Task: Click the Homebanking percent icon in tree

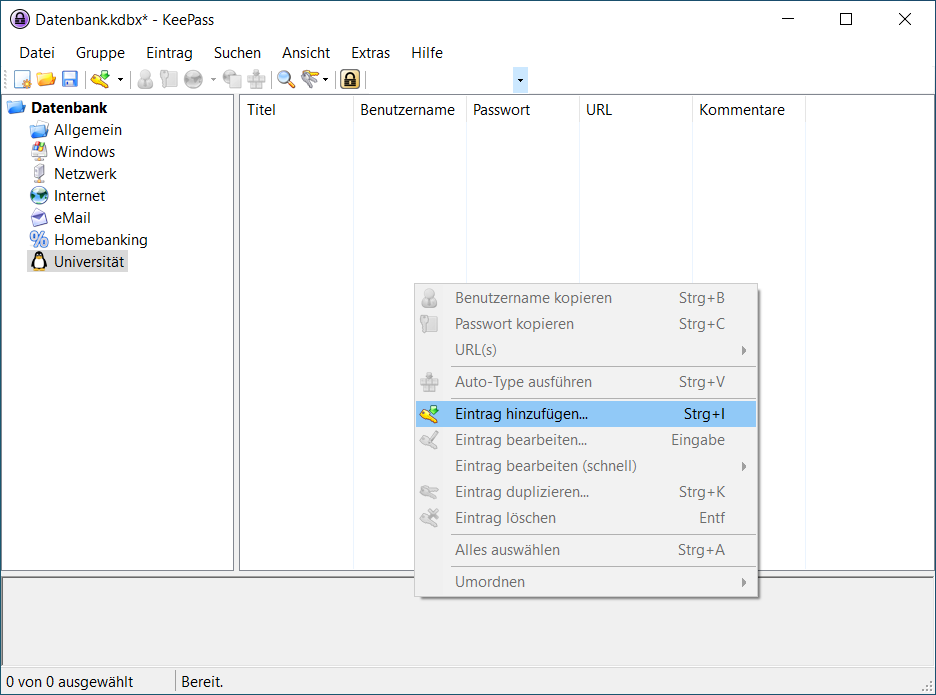Action: pyautogui.click(x=39, y=240)
